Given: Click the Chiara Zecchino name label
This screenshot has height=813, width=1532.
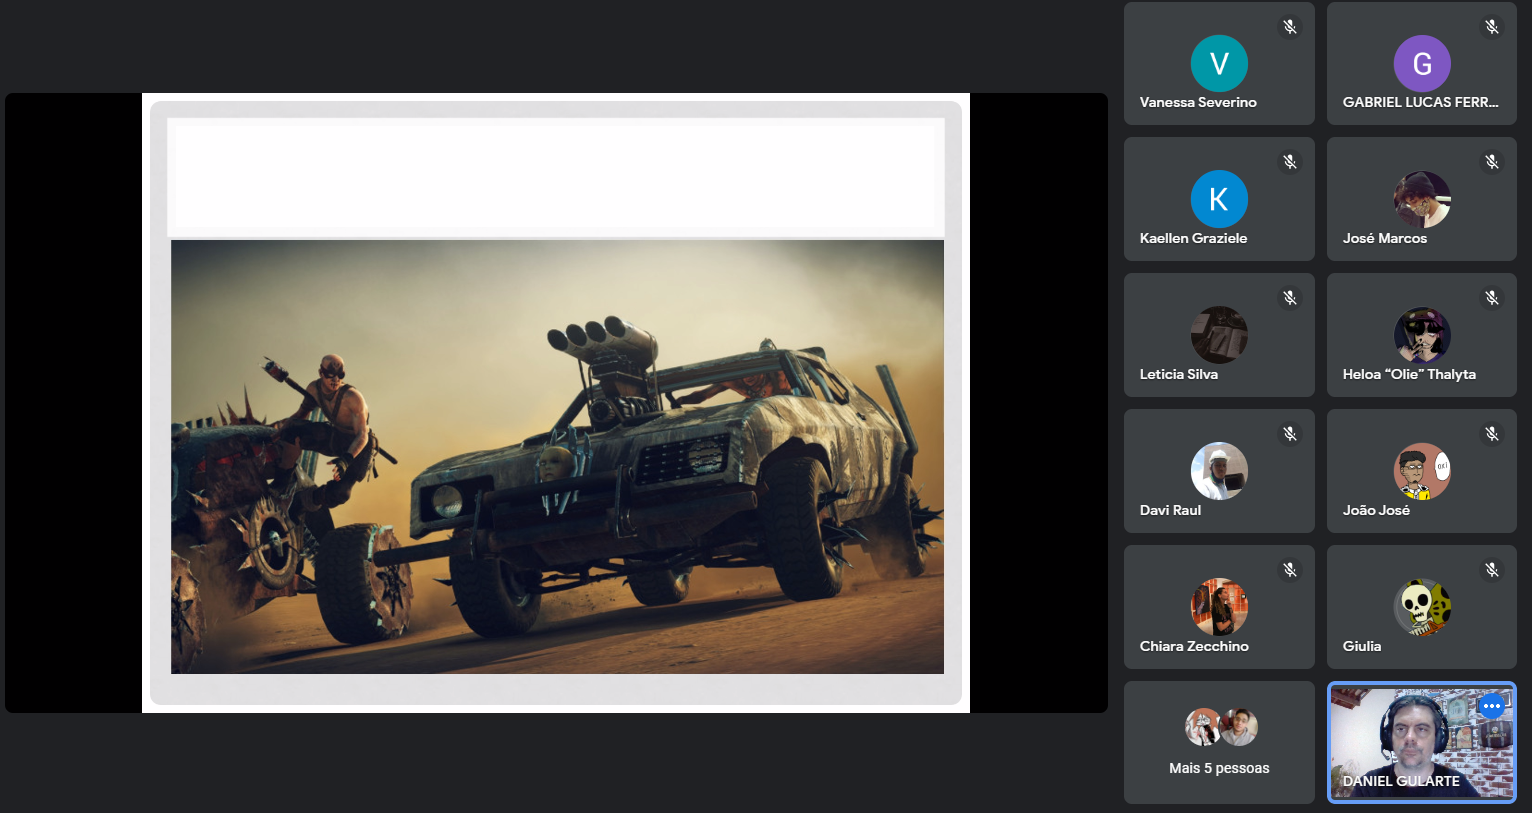Looking at the screenshot, I should click(1194, 646).
